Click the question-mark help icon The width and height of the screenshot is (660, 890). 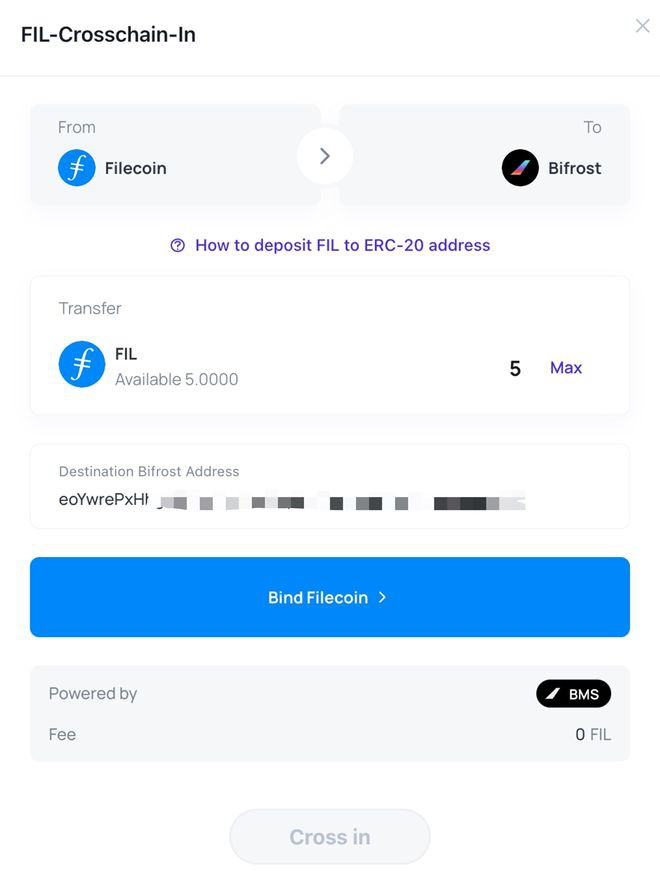coord(176,245)
